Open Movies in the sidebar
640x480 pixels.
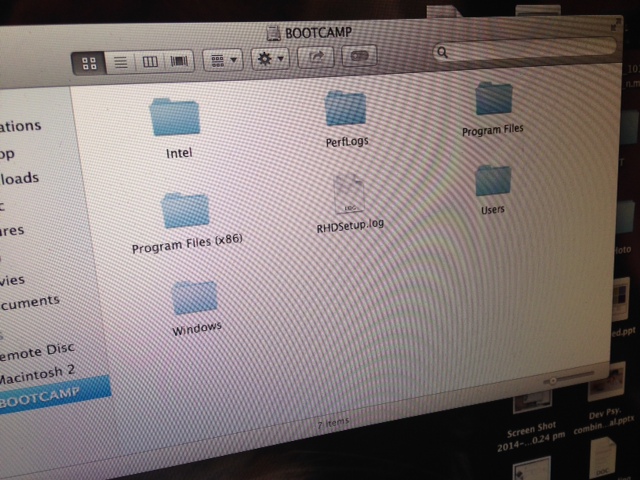(12, 281)
